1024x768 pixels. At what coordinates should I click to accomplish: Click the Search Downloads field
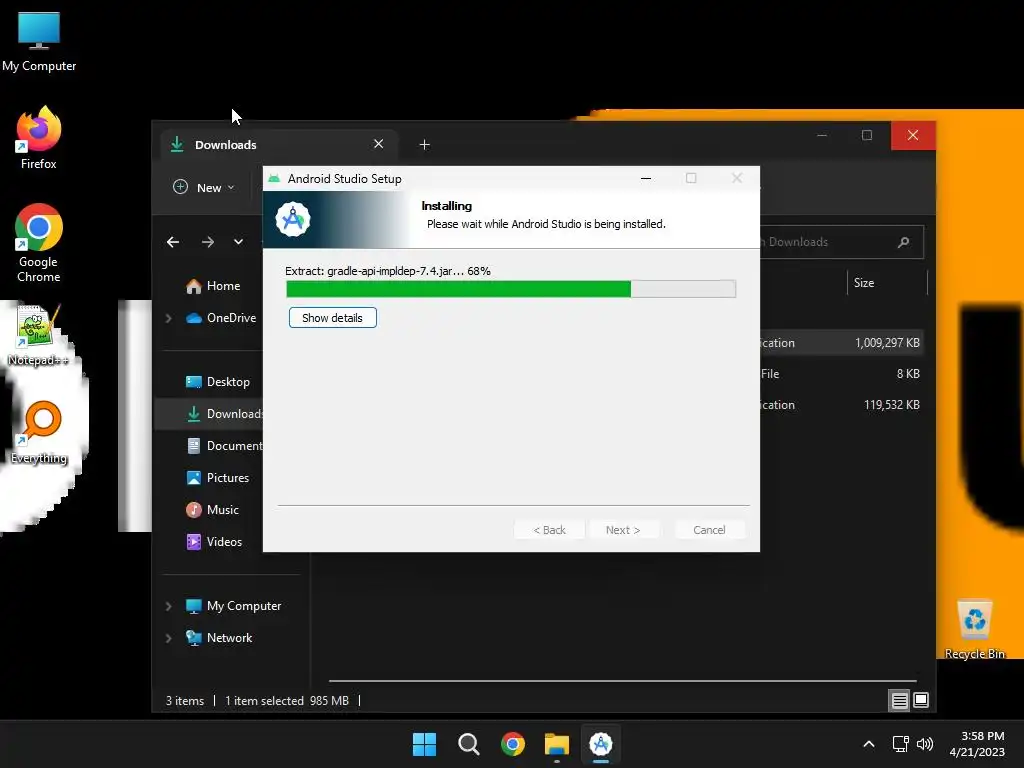pos(842,242)
